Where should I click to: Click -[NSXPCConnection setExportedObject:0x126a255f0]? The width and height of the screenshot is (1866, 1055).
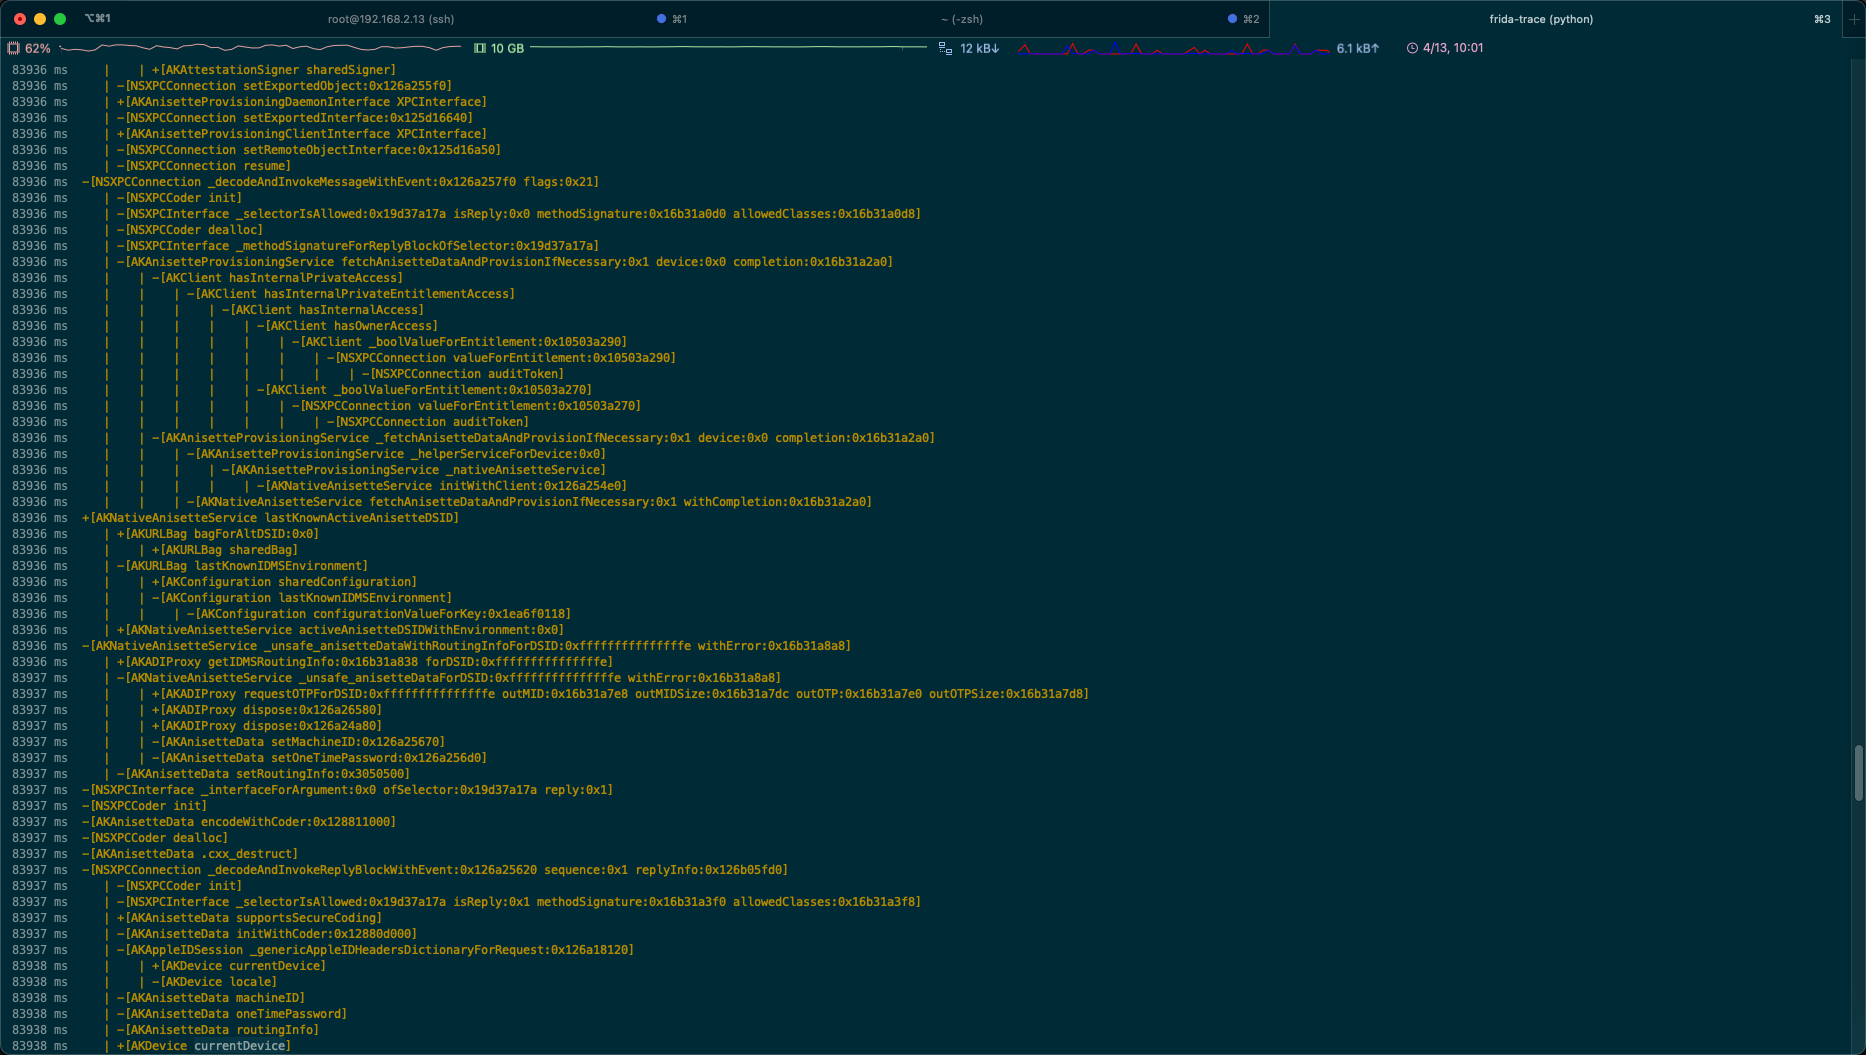pos(284,86)
